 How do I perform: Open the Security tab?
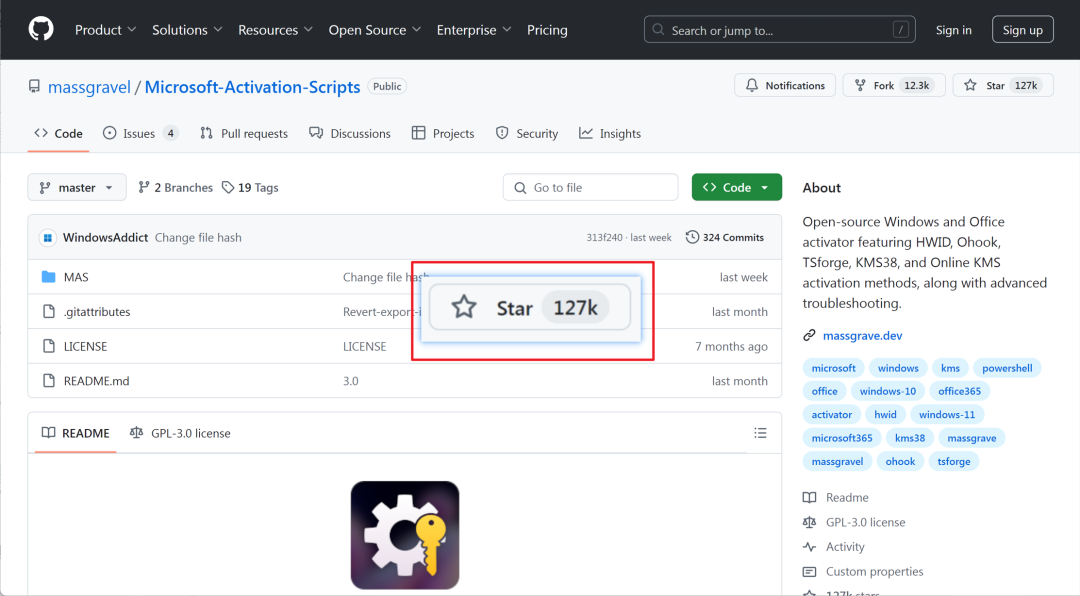pyautogui.click(x=527, y=134)
